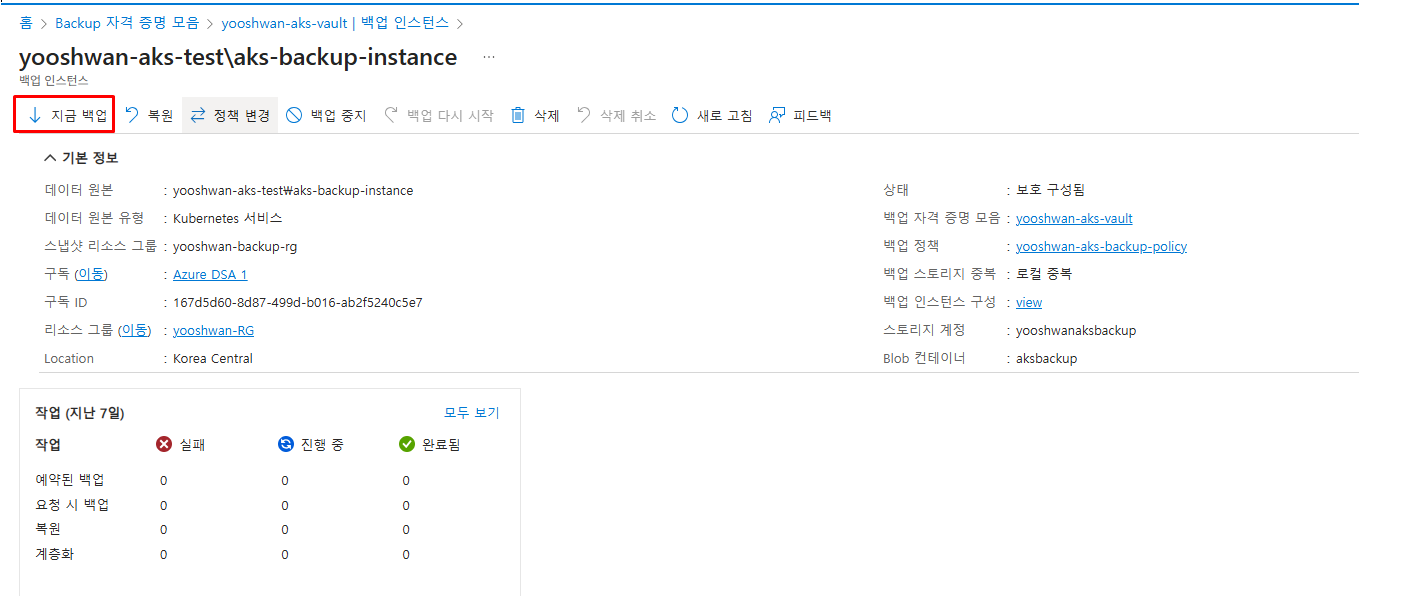This screenshot has width=1403, height=596.
Task: Click the blue 진행 중 status icon
Action: point(286,444)
